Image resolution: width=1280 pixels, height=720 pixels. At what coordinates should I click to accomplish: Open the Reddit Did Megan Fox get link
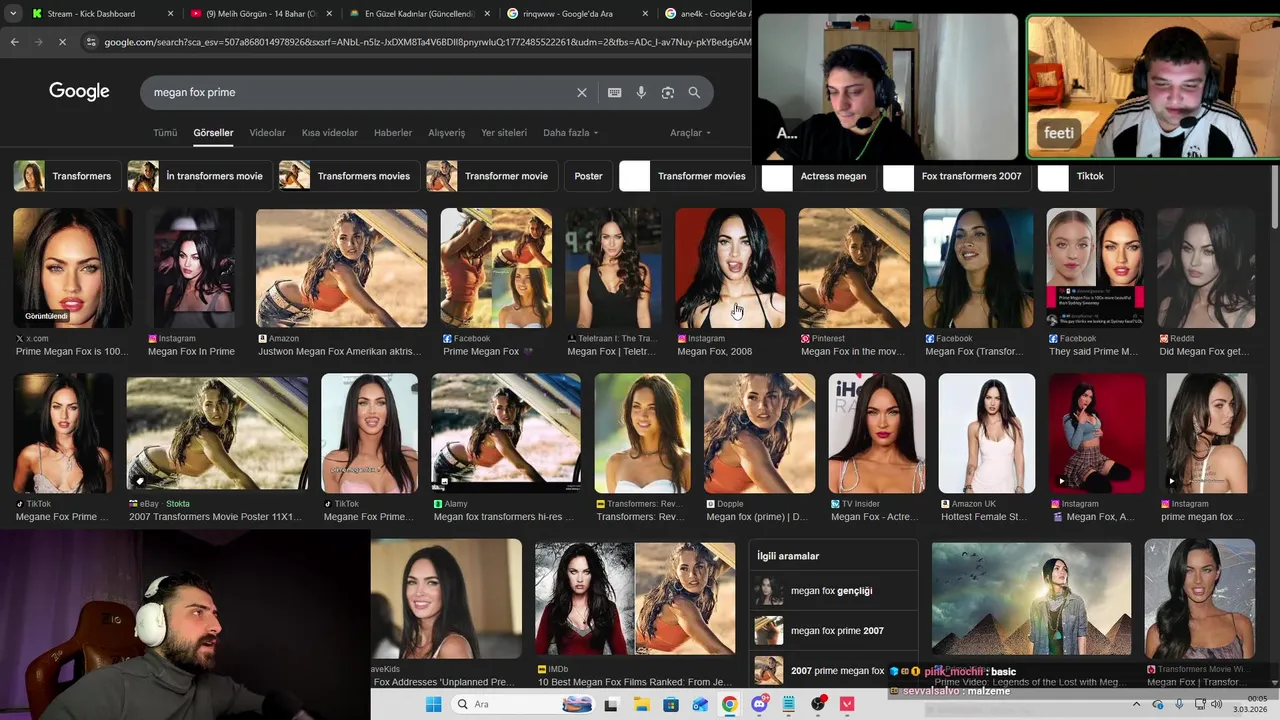[1204, 351]
